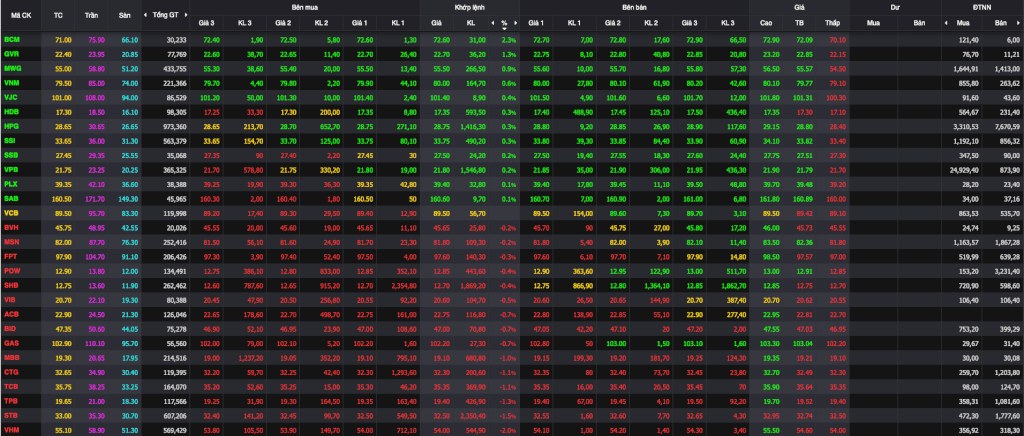Image resolution: width=1024 pixels, height=436 pixels.
Task: Sort by the Trần column header
Action: 91,14
